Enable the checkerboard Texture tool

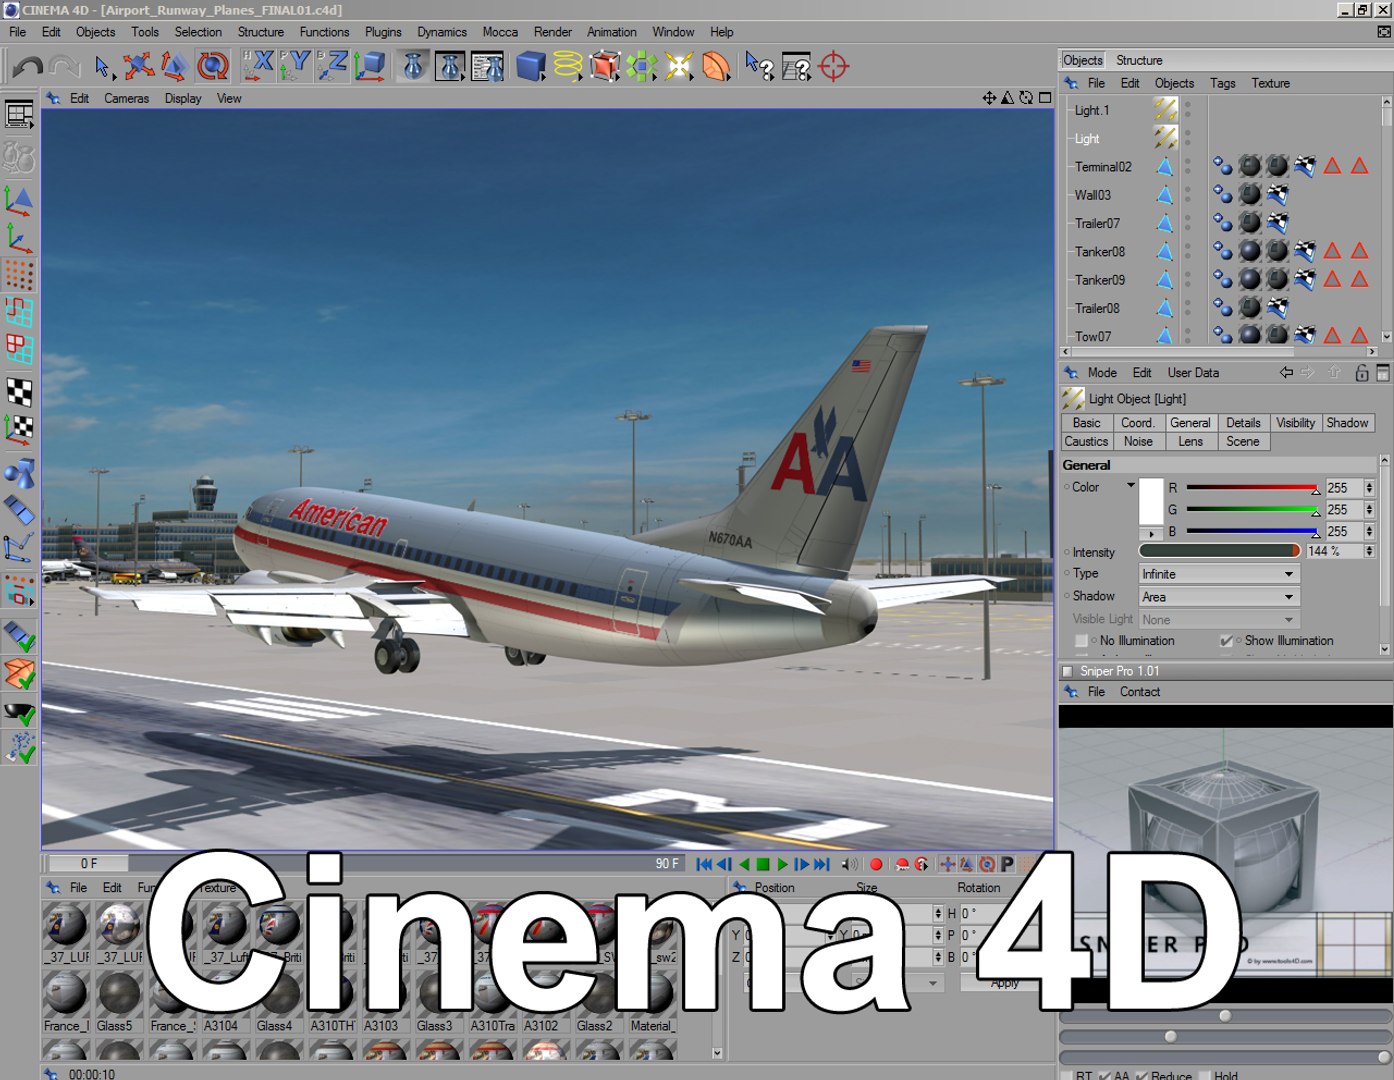19,392
